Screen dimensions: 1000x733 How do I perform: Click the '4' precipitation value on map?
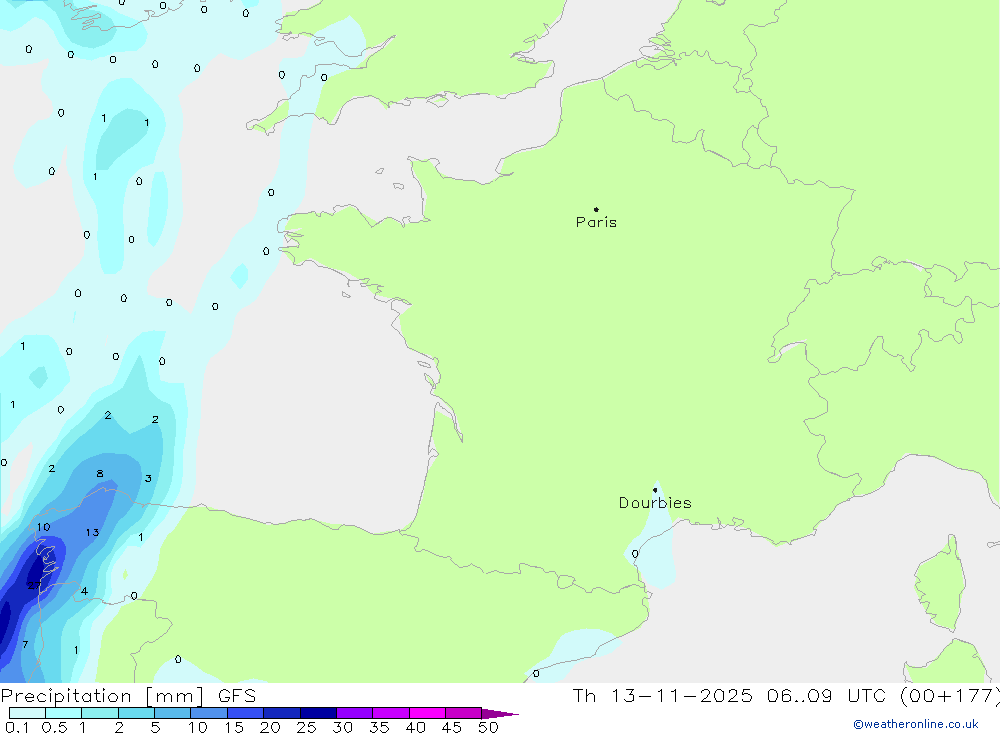coord(84,591)
